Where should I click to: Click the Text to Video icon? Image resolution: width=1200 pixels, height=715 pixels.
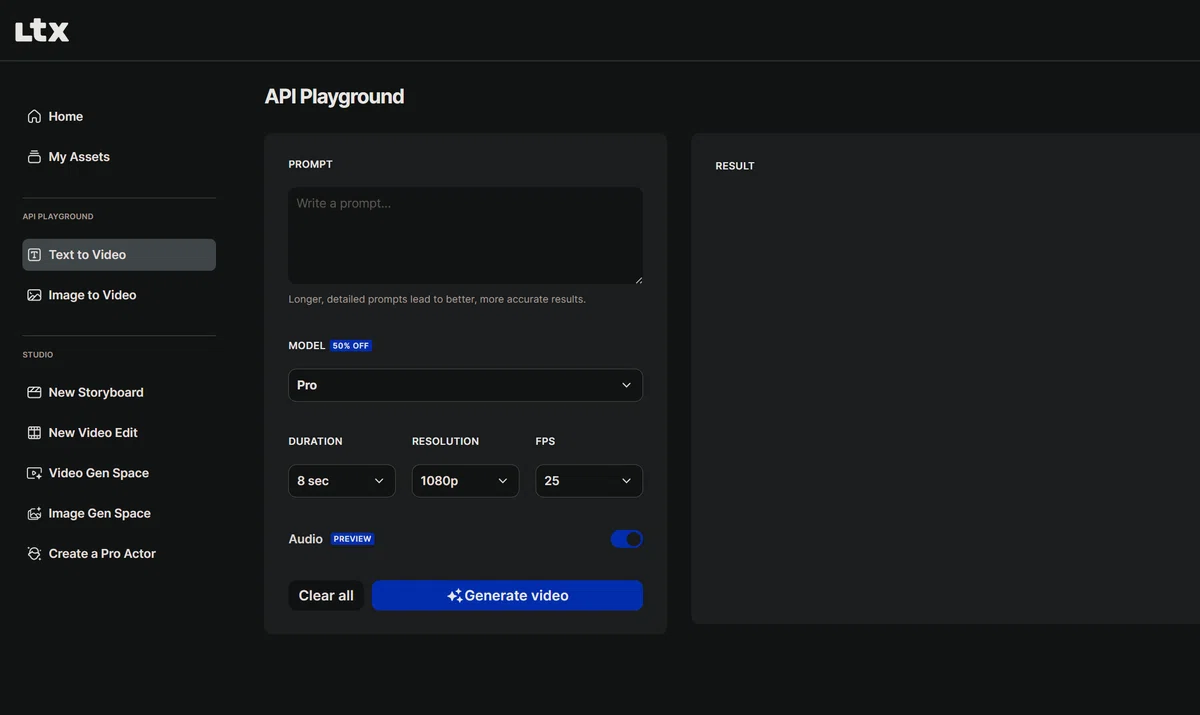tap(34, 255)
